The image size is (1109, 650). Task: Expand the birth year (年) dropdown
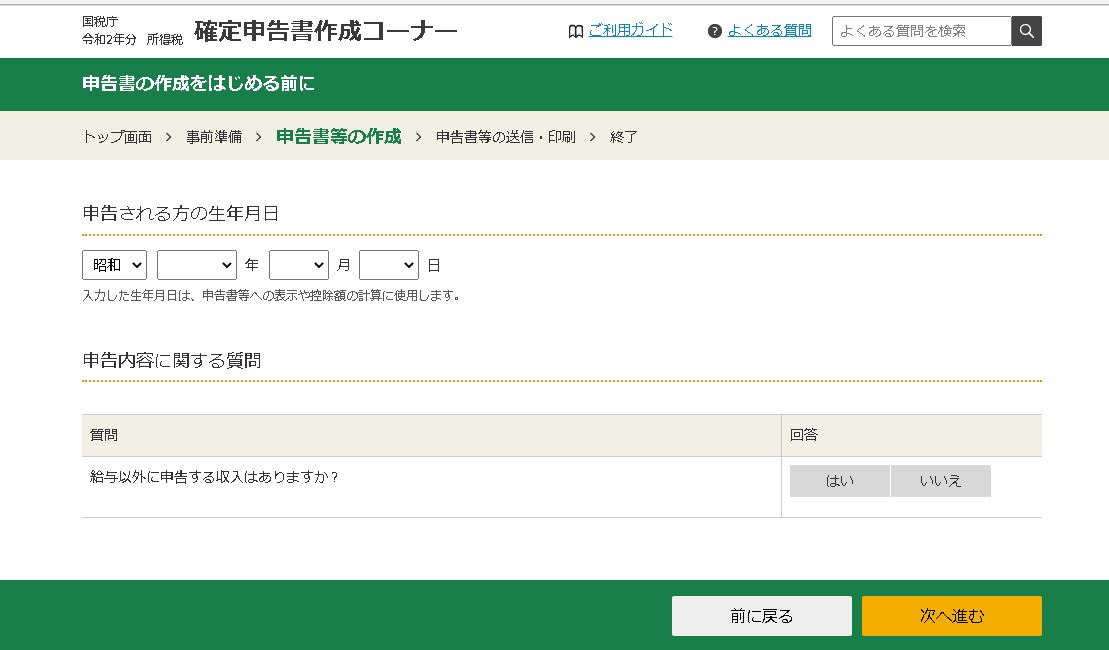196,265
